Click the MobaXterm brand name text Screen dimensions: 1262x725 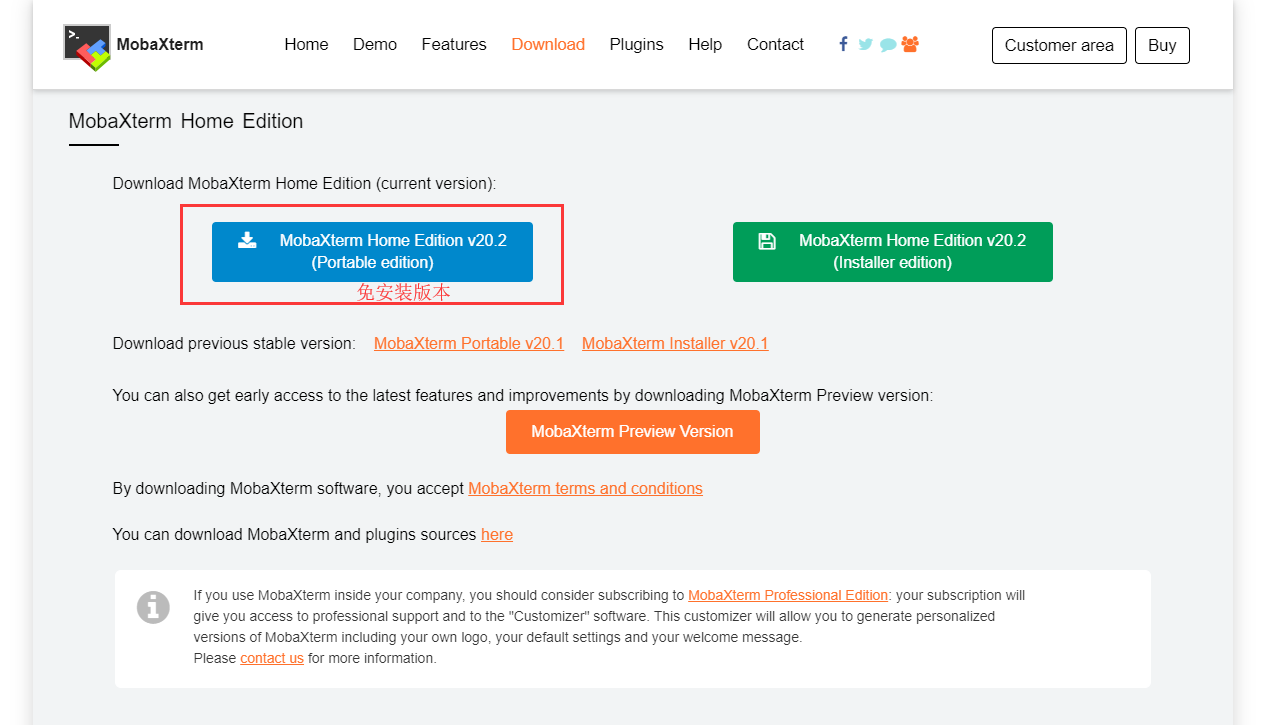pos(160,44)
